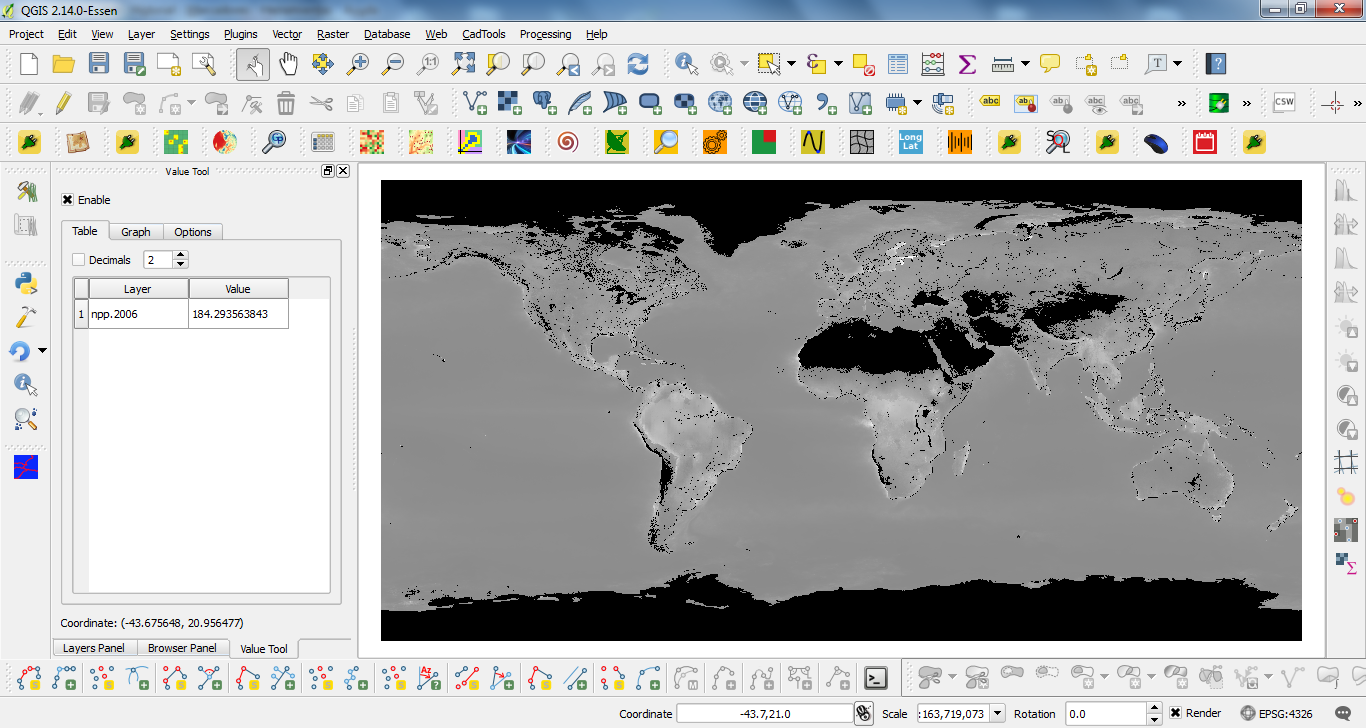
Task: Open dropdown arrow next to undo icon in left toolbar
Action: pos(42,351)
